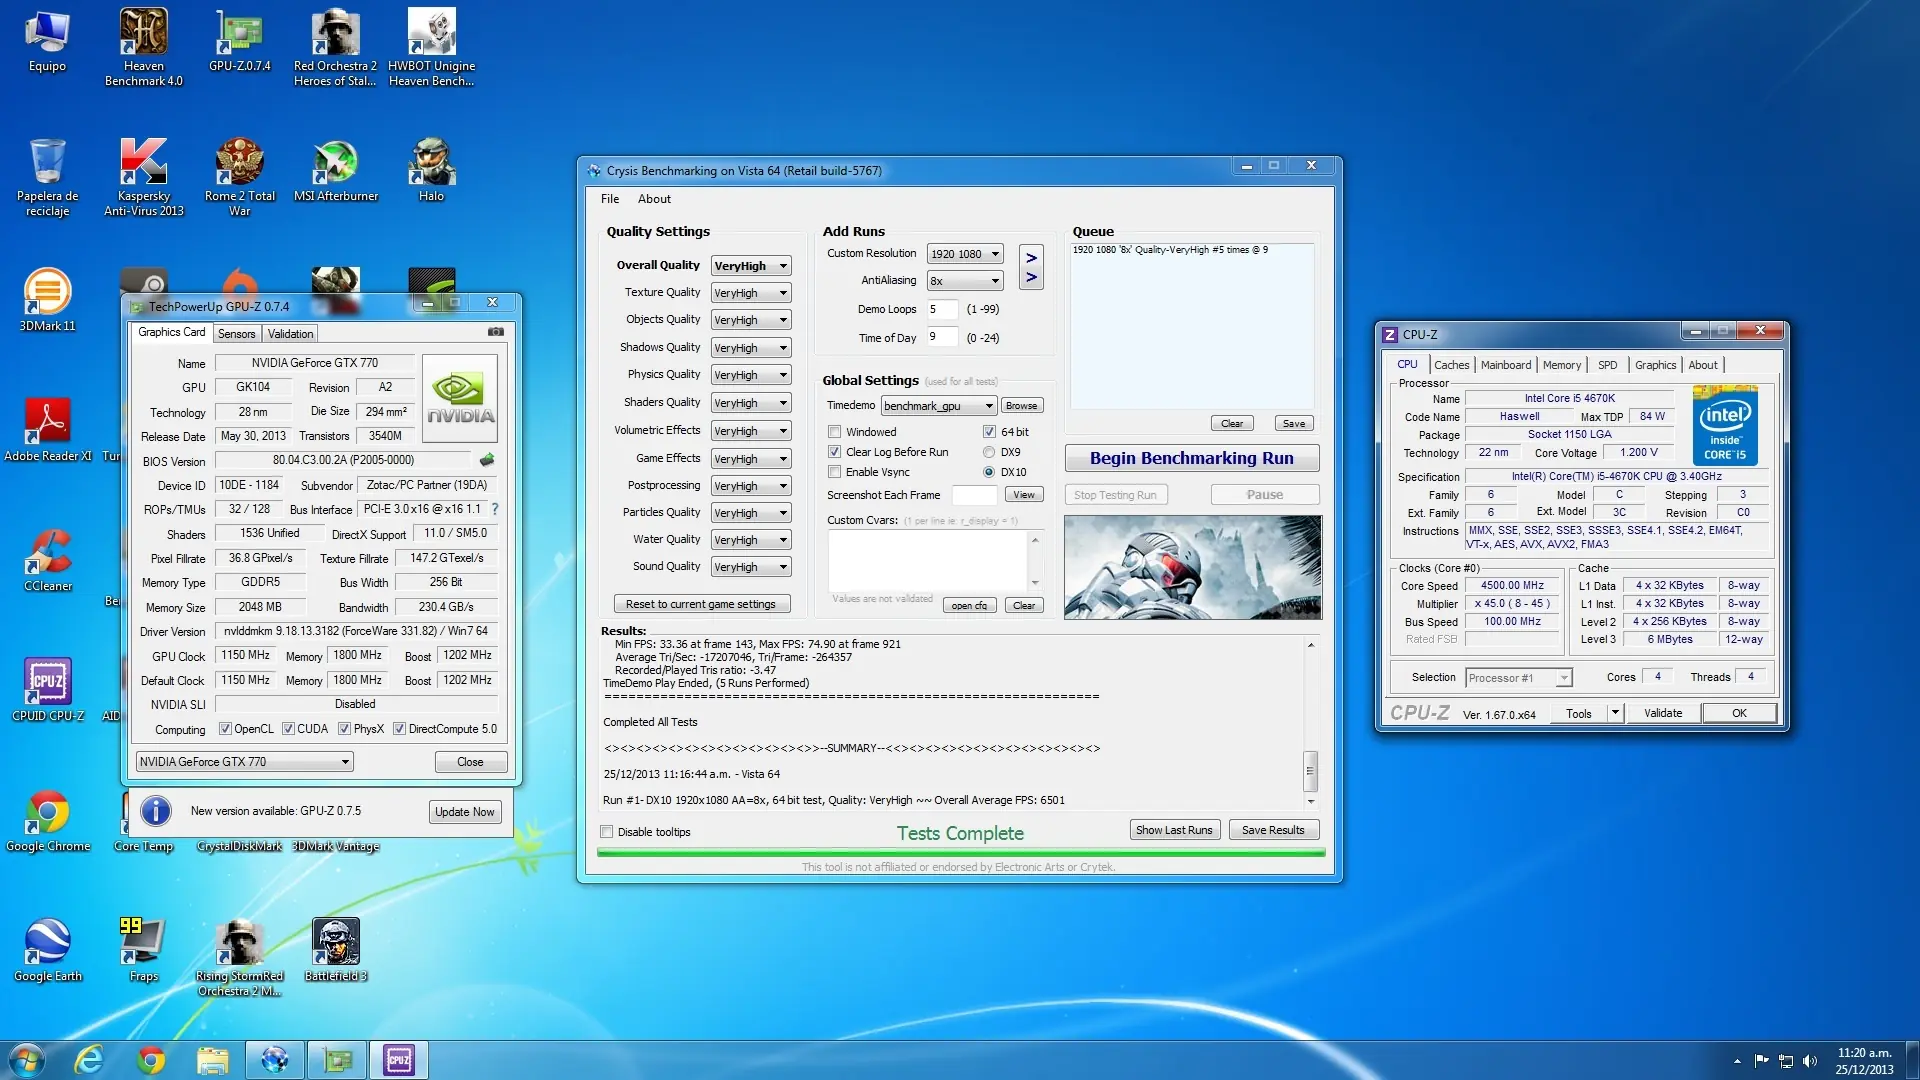
Task: Click Reset to current game settings
Action: (x=701, y=604)
